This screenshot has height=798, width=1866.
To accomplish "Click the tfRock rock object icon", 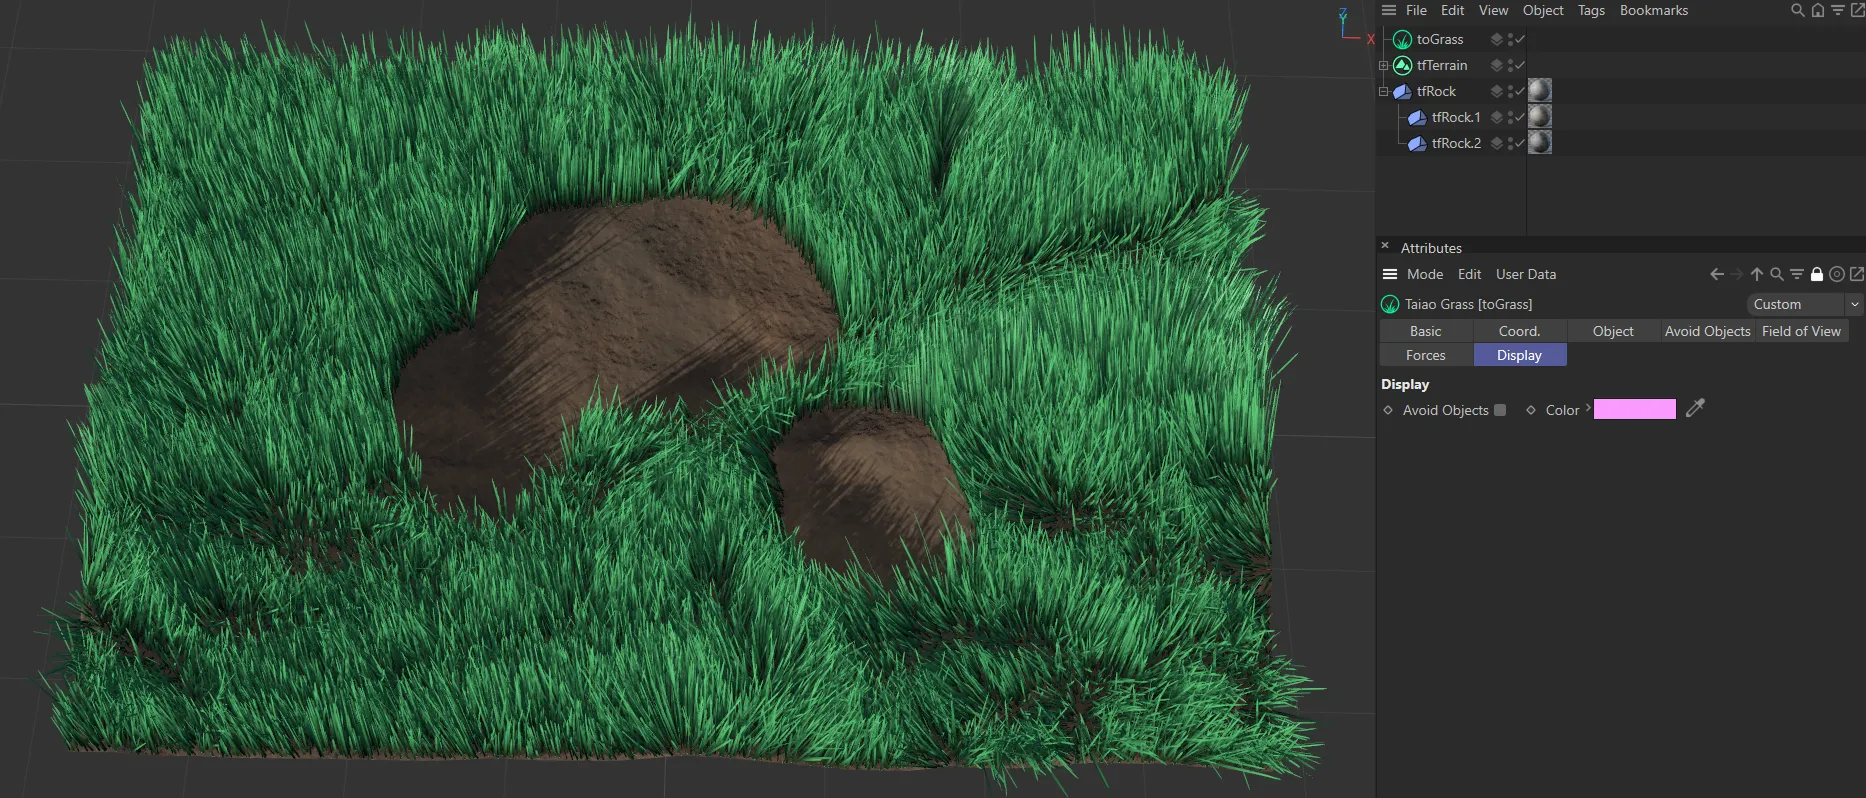I will tap(1402, 92).
